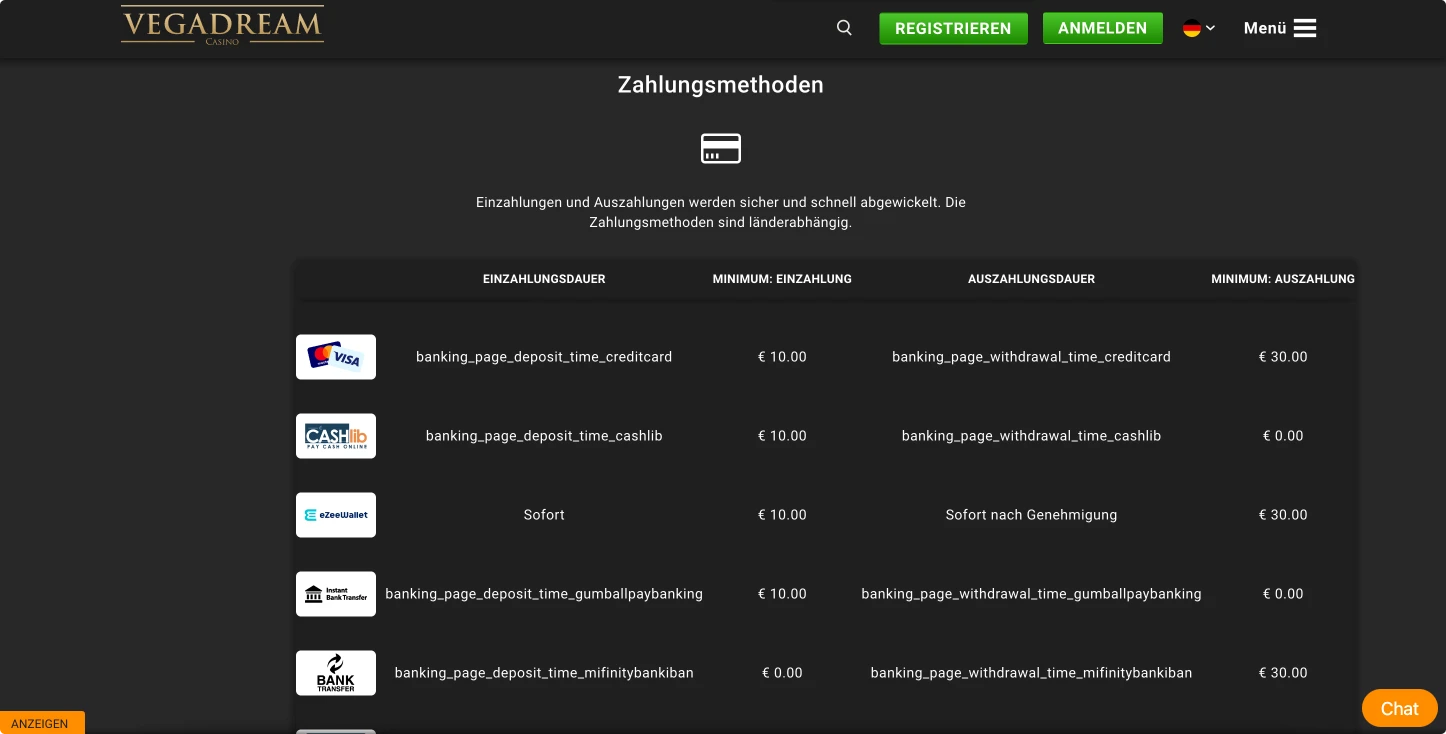The height and width of the screenshot is (734, 1446).
Task: Select the CASHlib payment logo
Action: point(336,436)
